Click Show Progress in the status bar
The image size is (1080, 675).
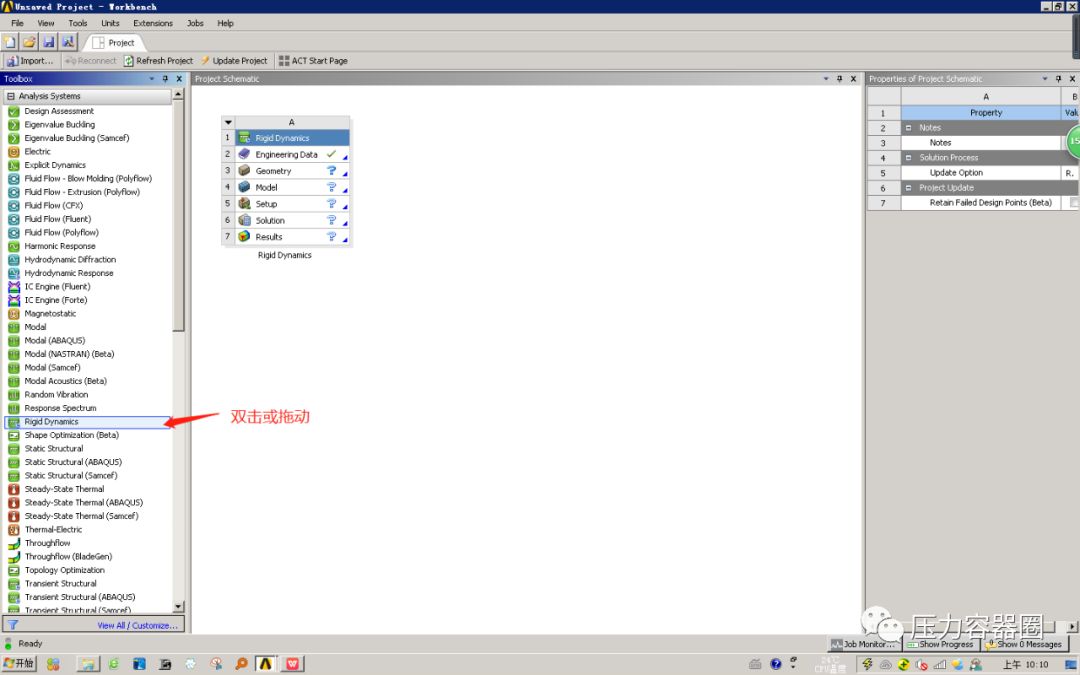[940, 644]
